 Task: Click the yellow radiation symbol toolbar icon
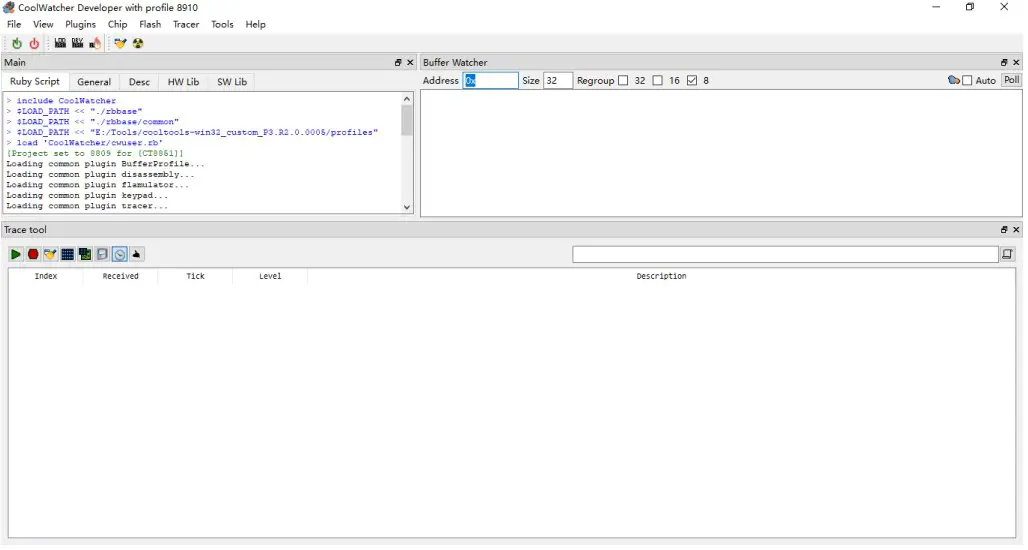click(138, 43)
